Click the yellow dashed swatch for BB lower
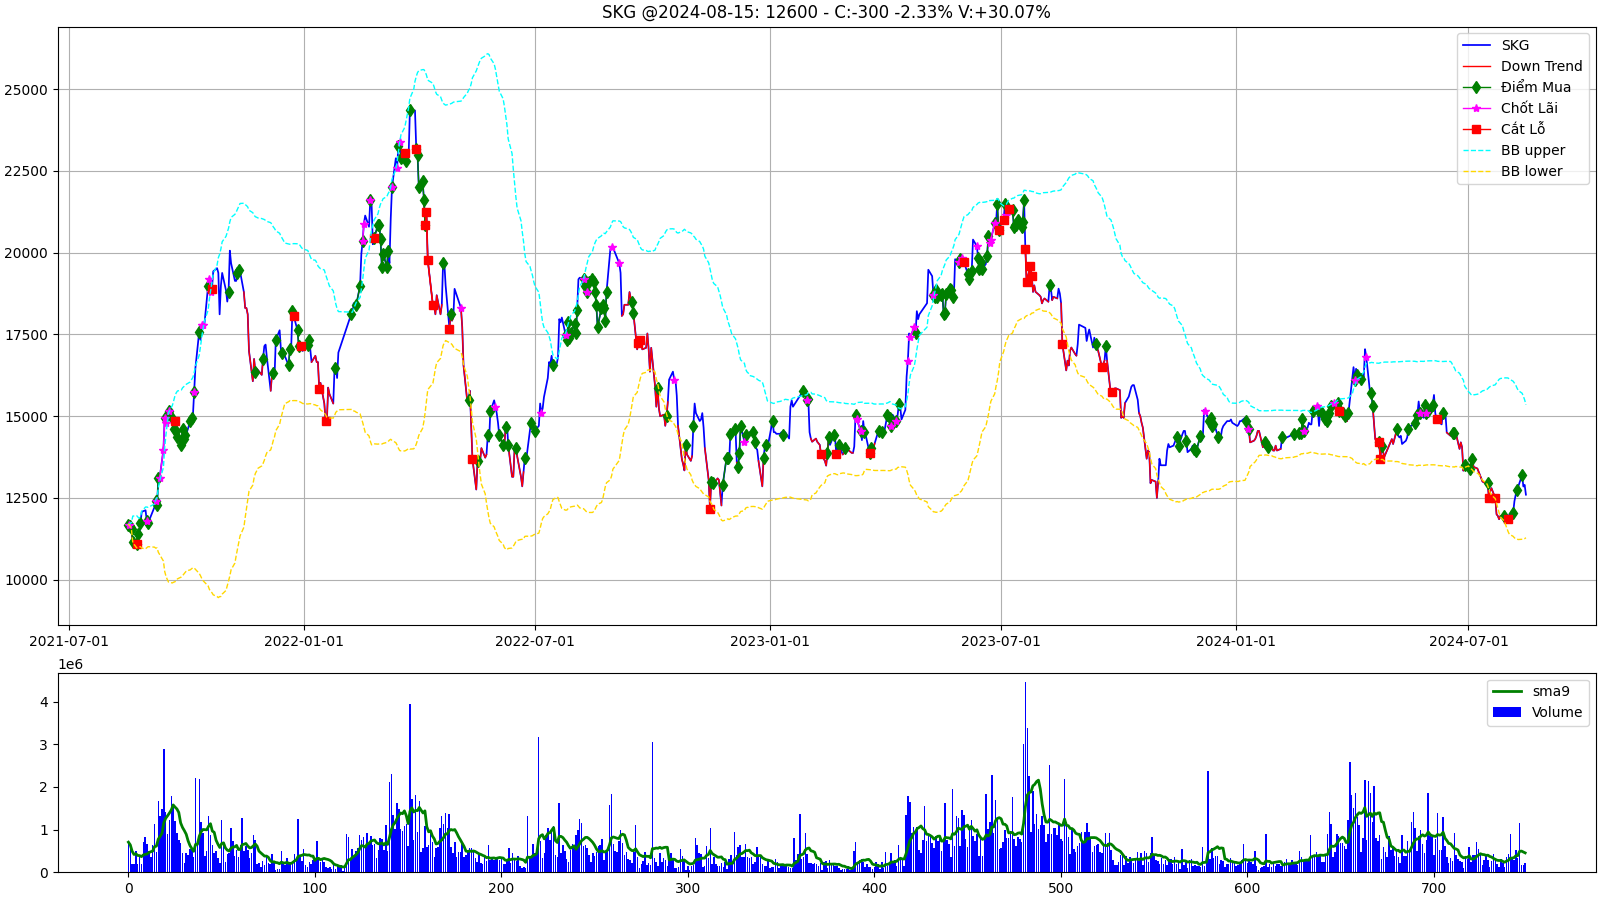This screenshot has height=900, width=1600. (x=1476, y=171)
